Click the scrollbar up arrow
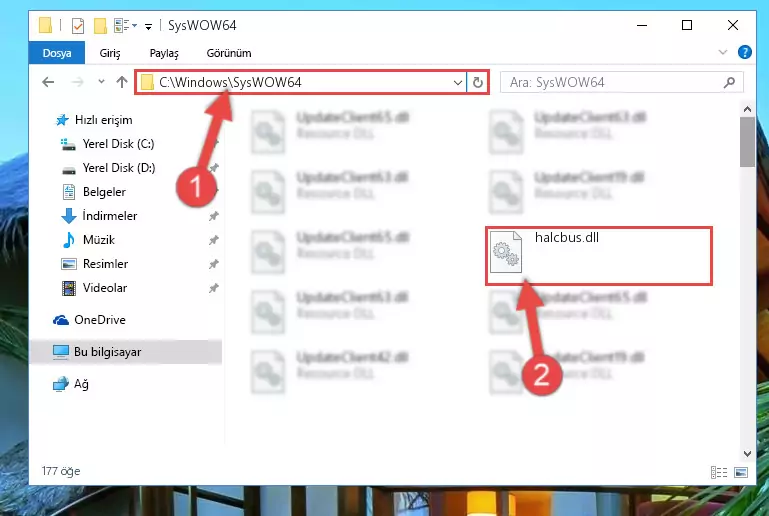The image size is (769, 516). point(747,109)
